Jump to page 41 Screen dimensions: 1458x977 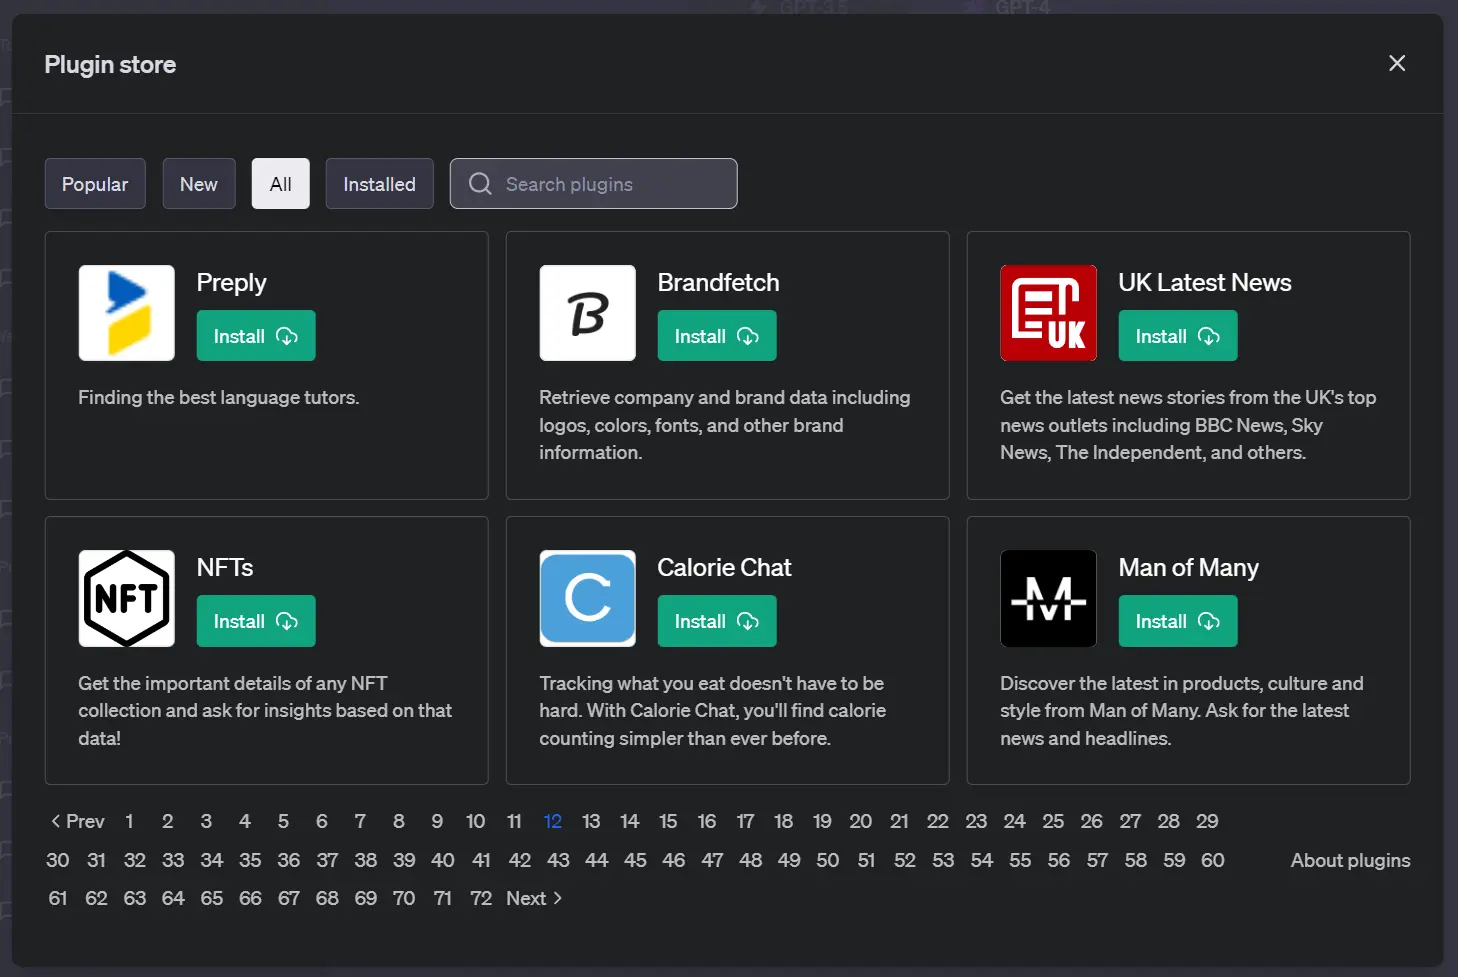(x=481, y=860)
